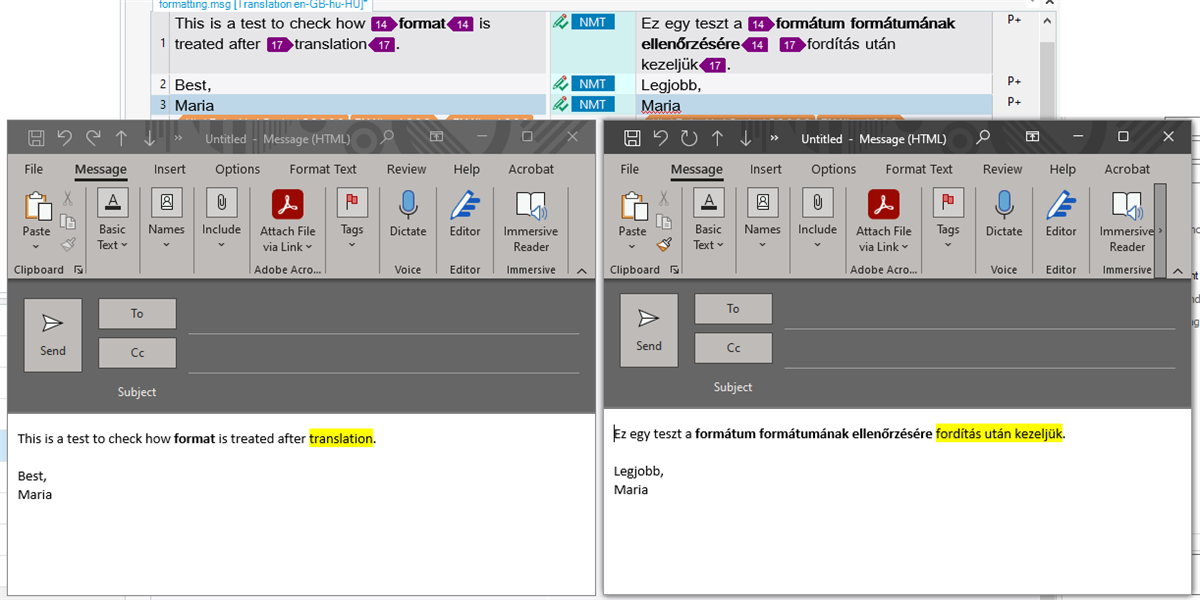Click the Paste clipboard icon in left window
Screen dimensions: 1200x600
tap(37, 206)
